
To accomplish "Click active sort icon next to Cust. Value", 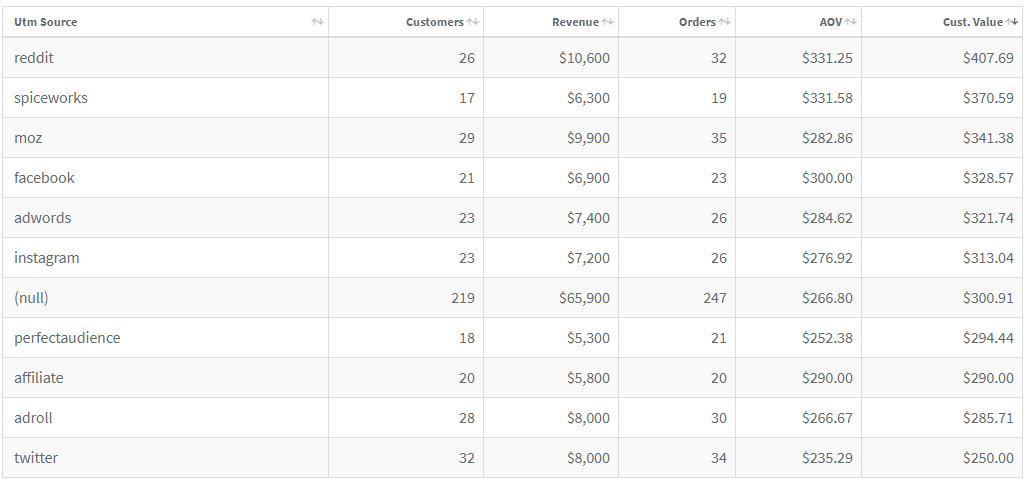I will (x=1012, y=22).
